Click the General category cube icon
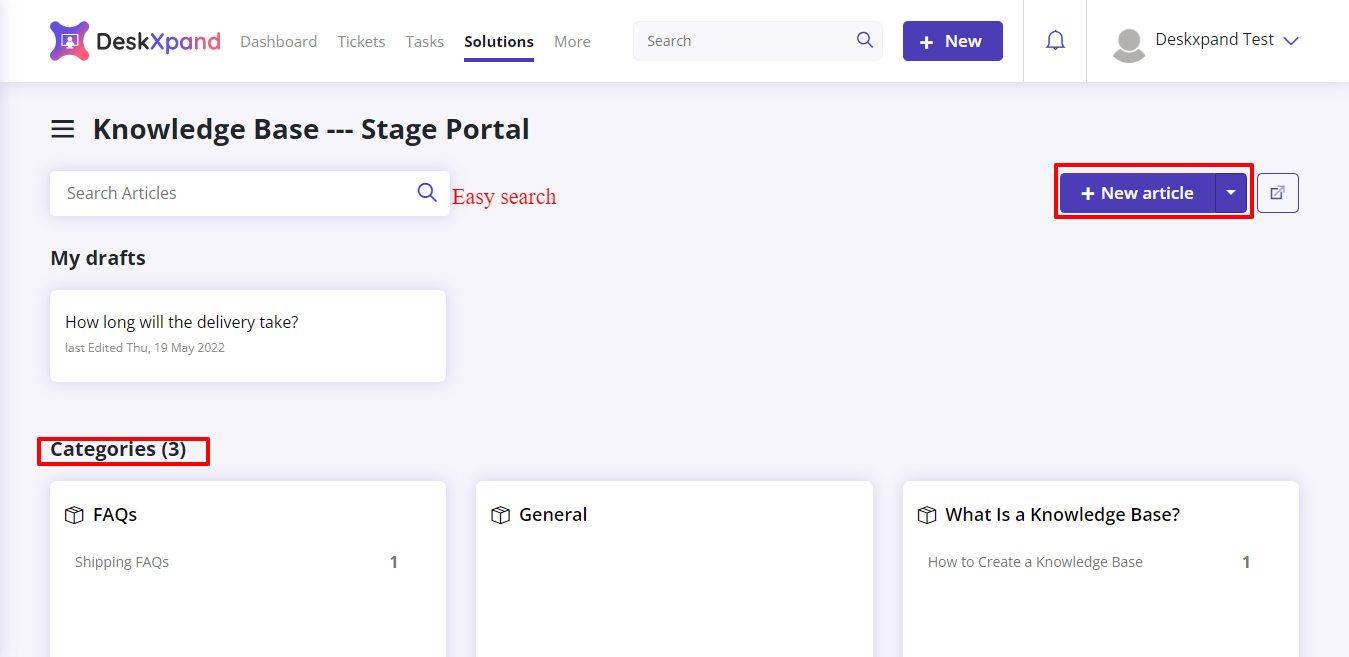 tap(500, 514)
